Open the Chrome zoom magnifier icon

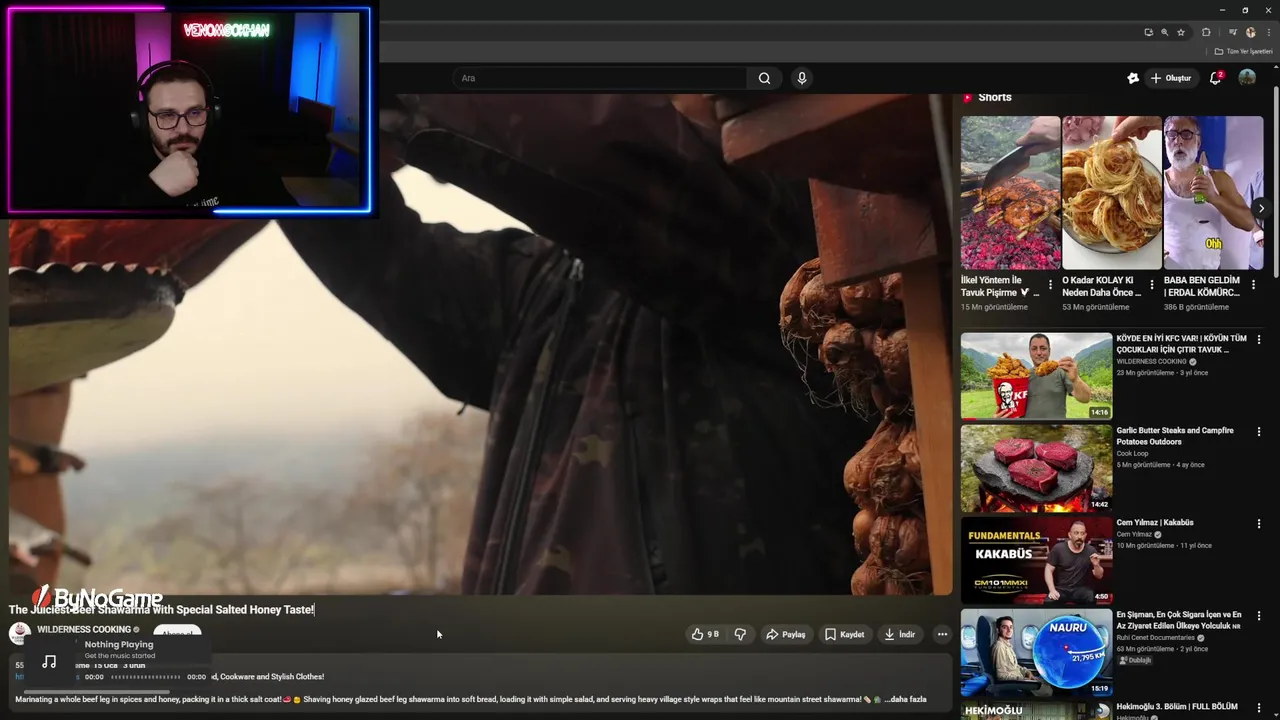pyautogui.click(x=1165, y=32)
